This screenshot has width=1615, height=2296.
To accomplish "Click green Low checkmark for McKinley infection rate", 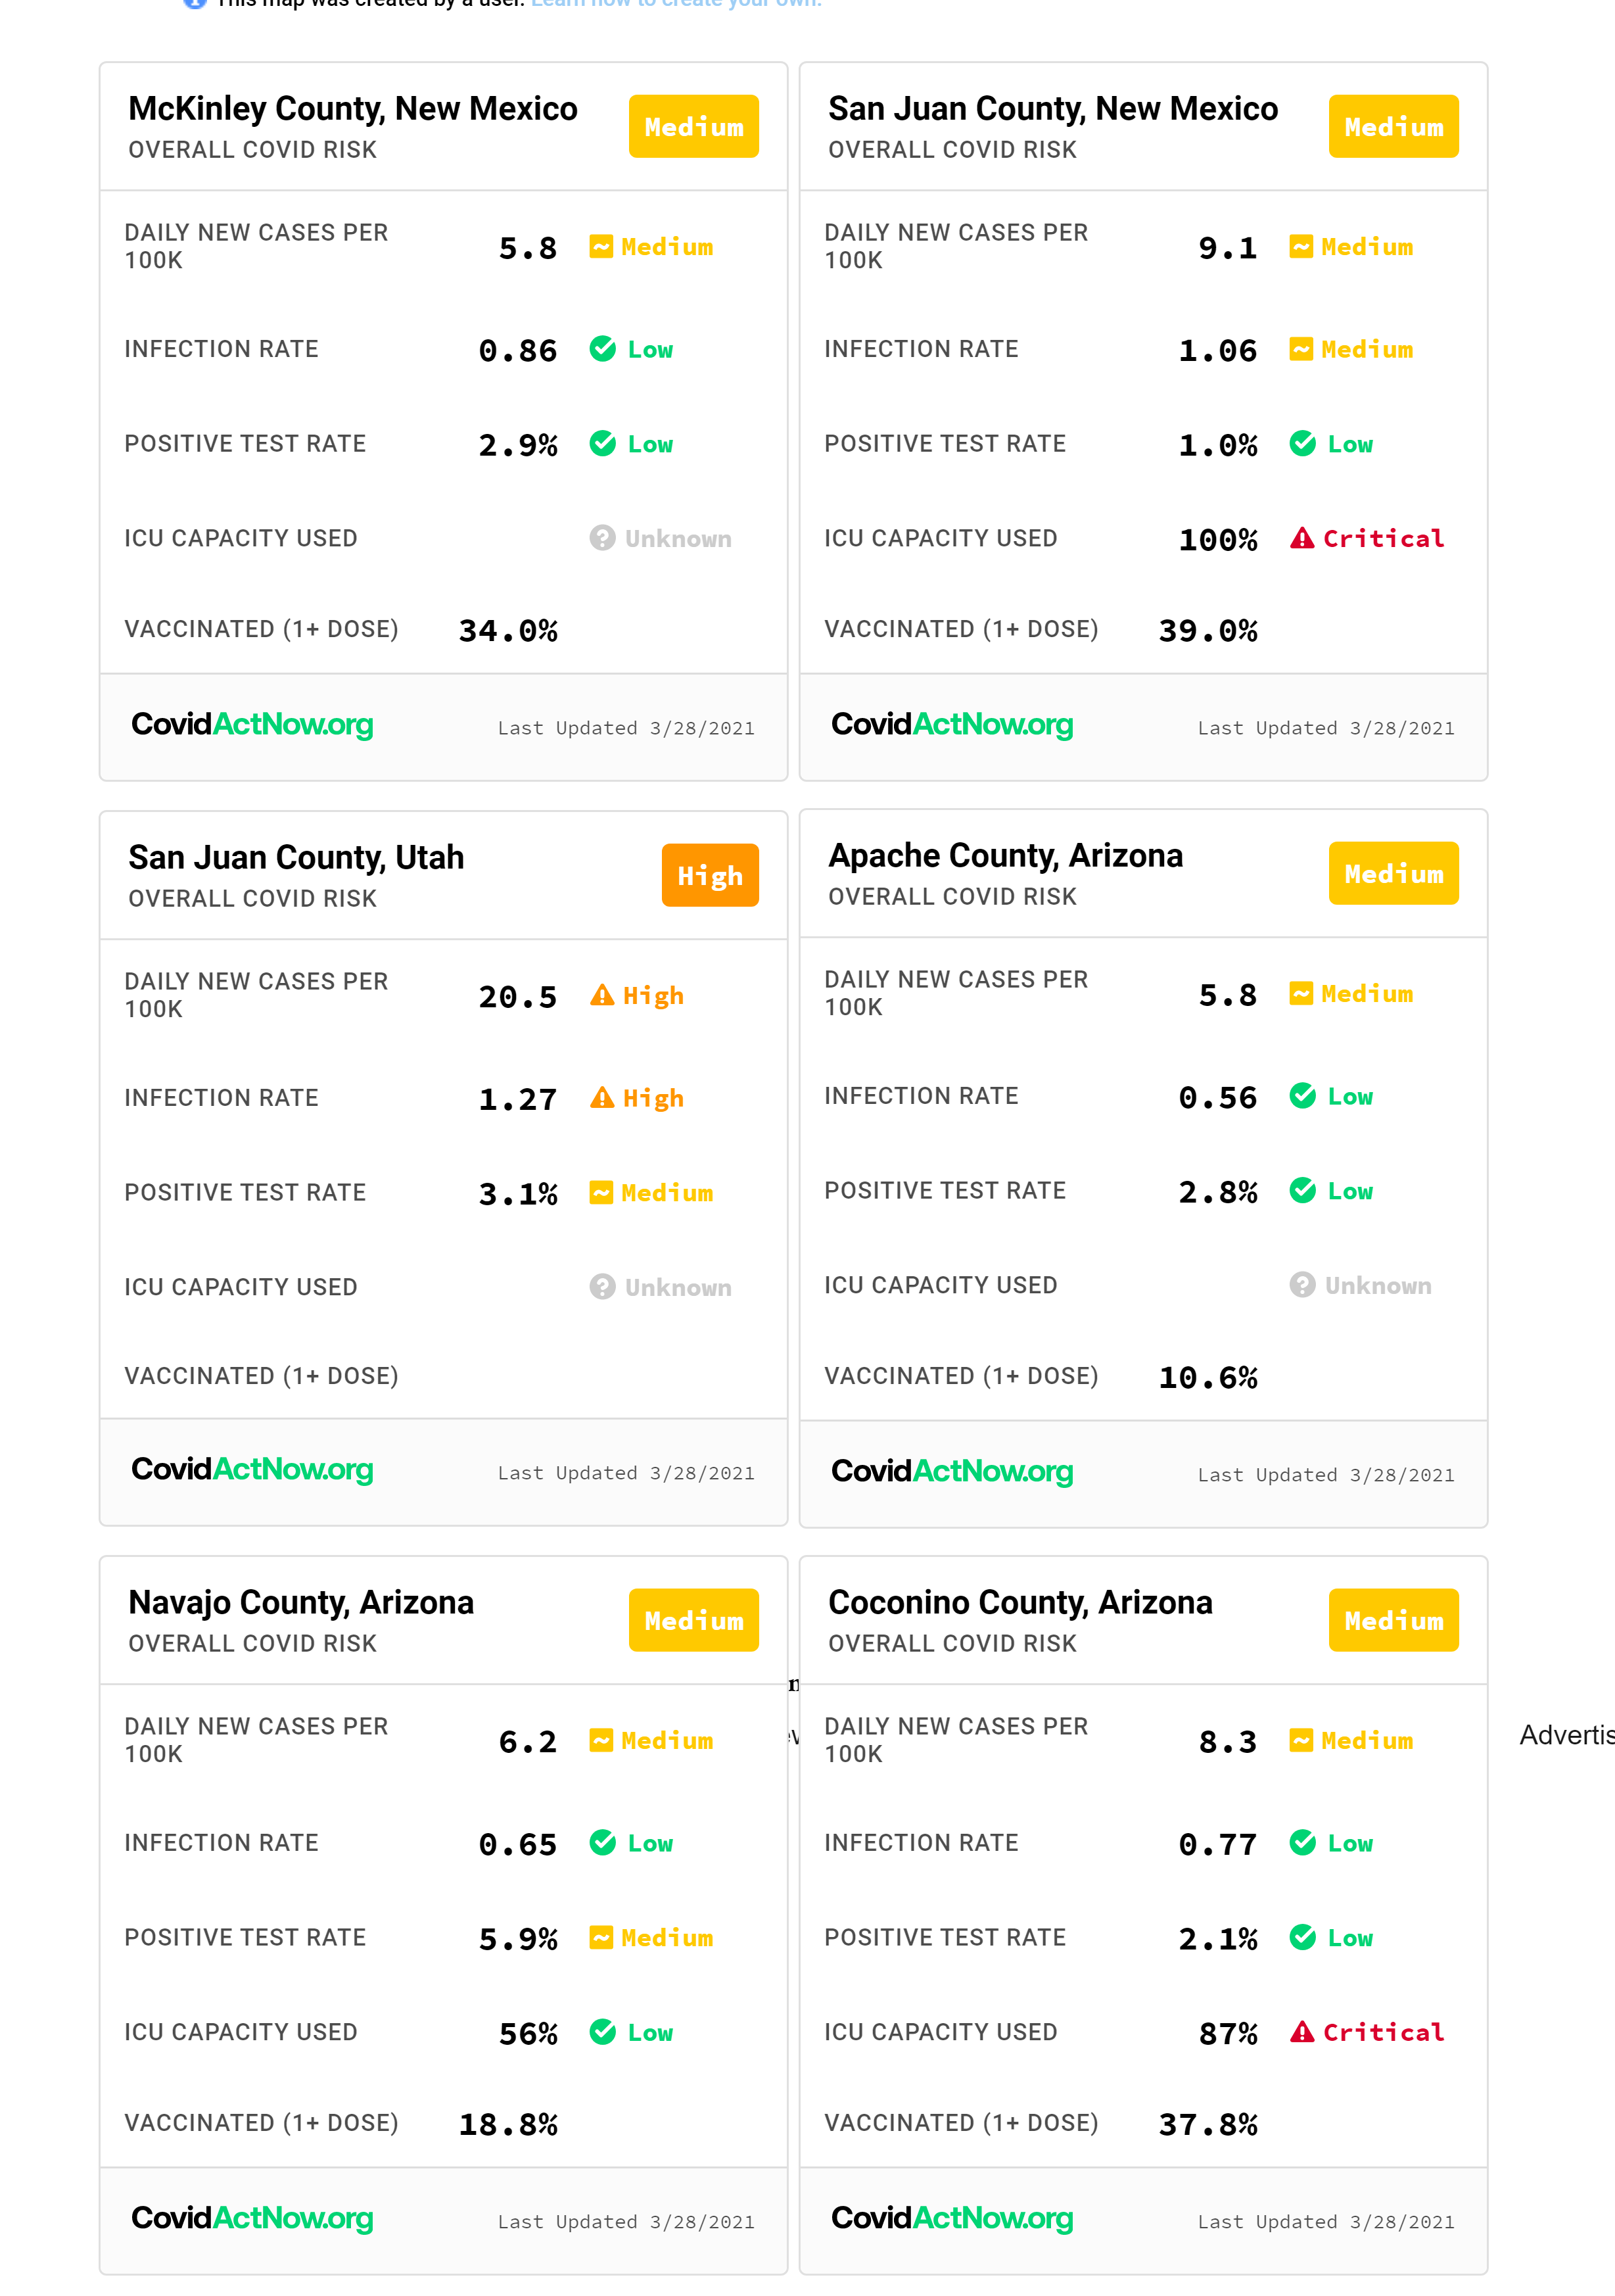I will 602,349.
